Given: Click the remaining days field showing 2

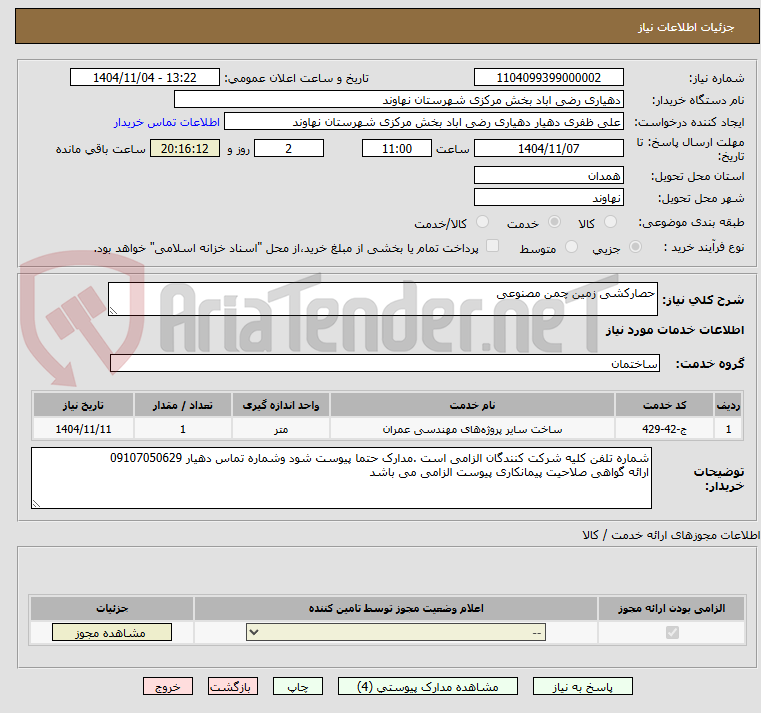Looking at the screenshot, I should click(289, 149).
